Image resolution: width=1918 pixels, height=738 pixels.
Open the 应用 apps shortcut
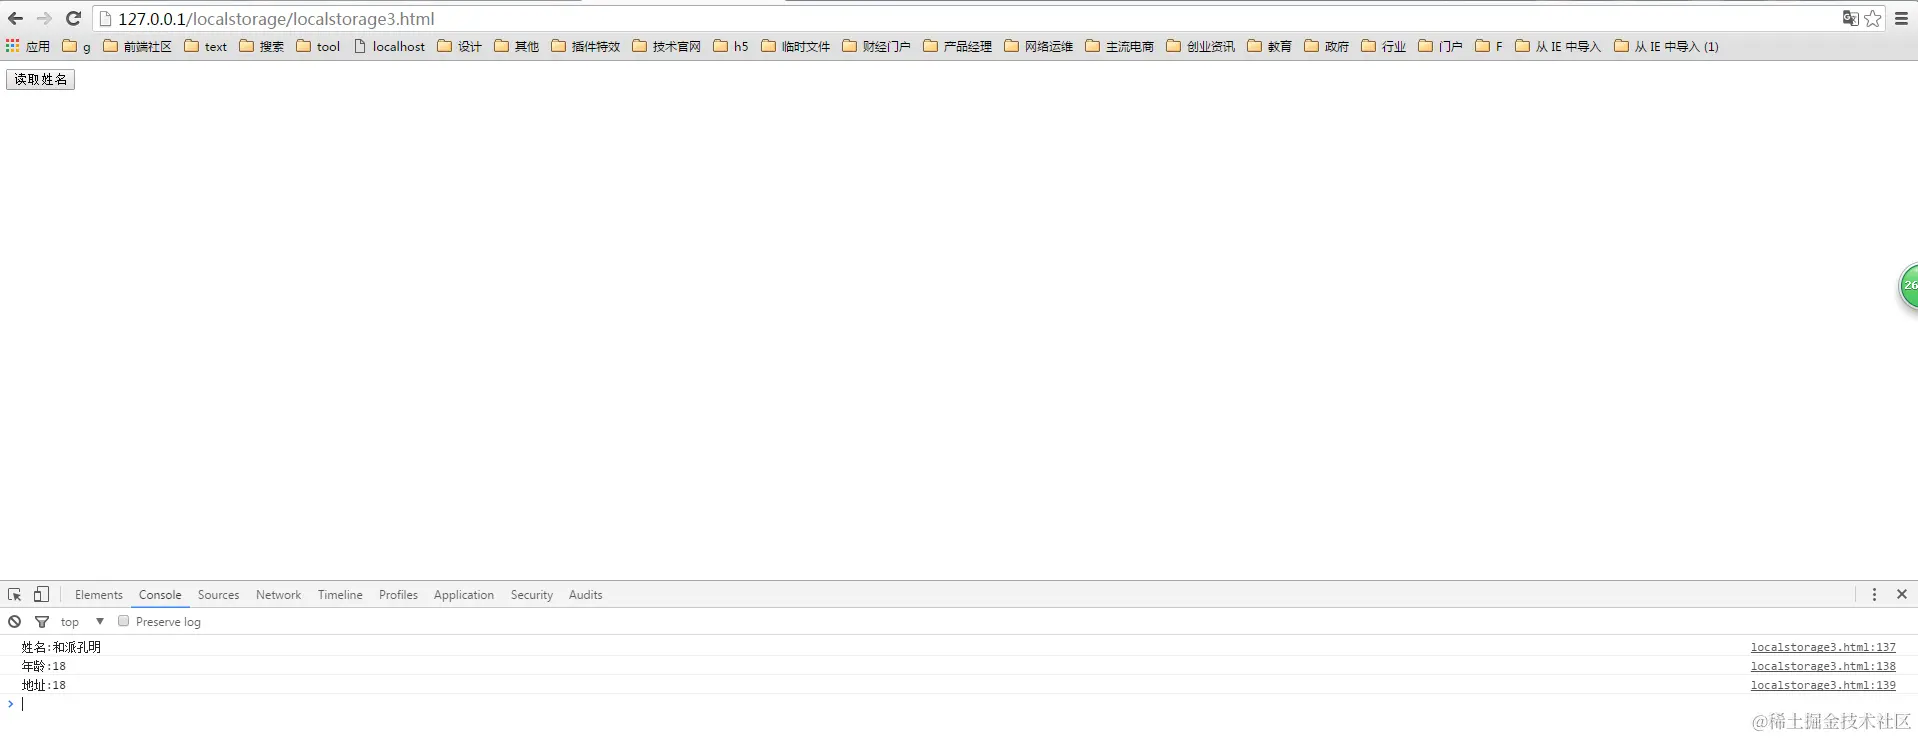click(x=28, y=46)
